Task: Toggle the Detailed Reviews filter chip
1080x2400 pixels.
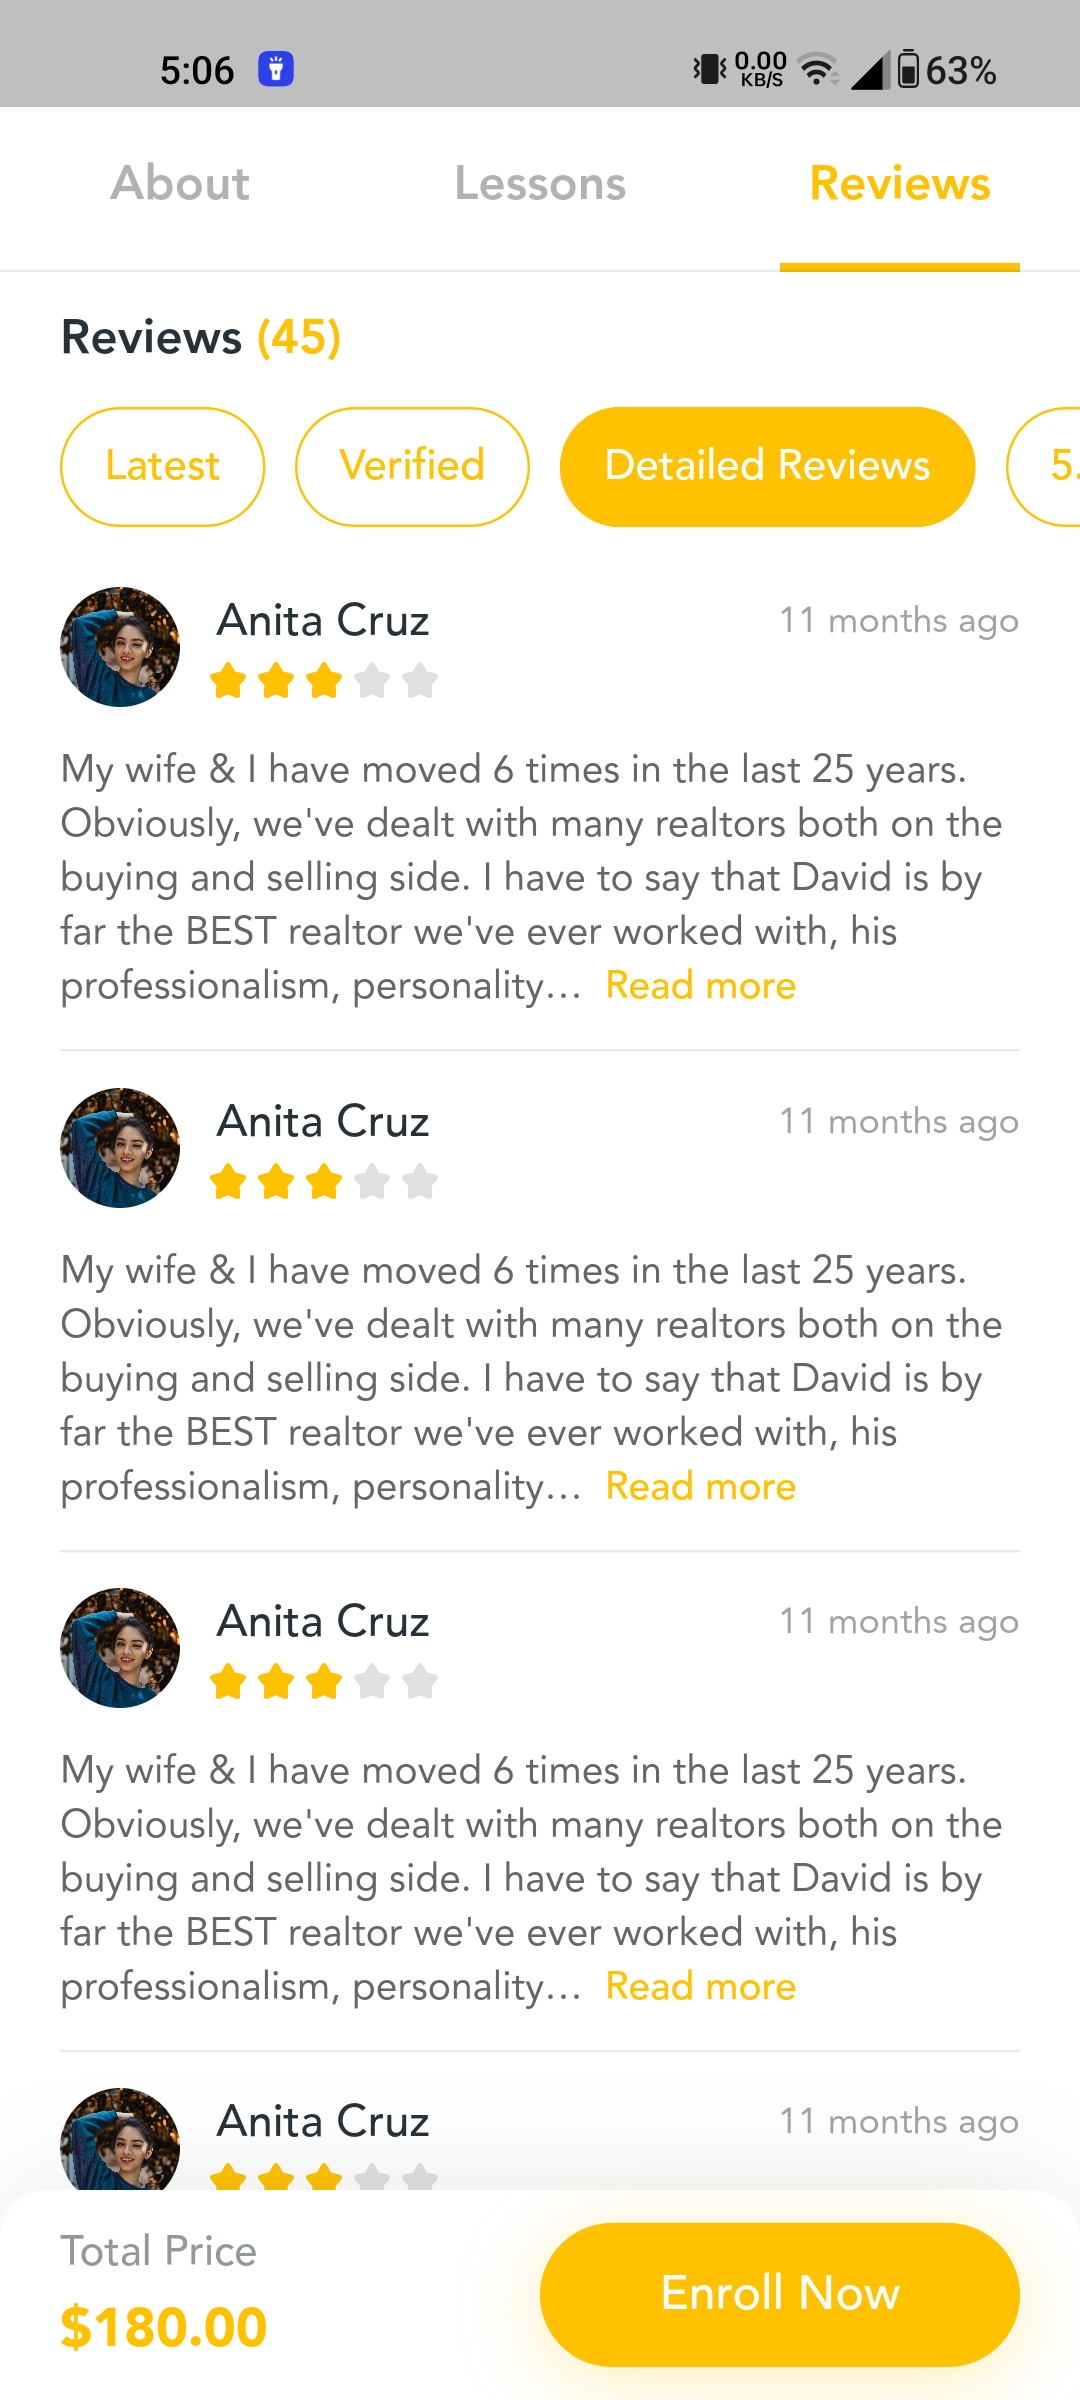Action: (767, 466)
